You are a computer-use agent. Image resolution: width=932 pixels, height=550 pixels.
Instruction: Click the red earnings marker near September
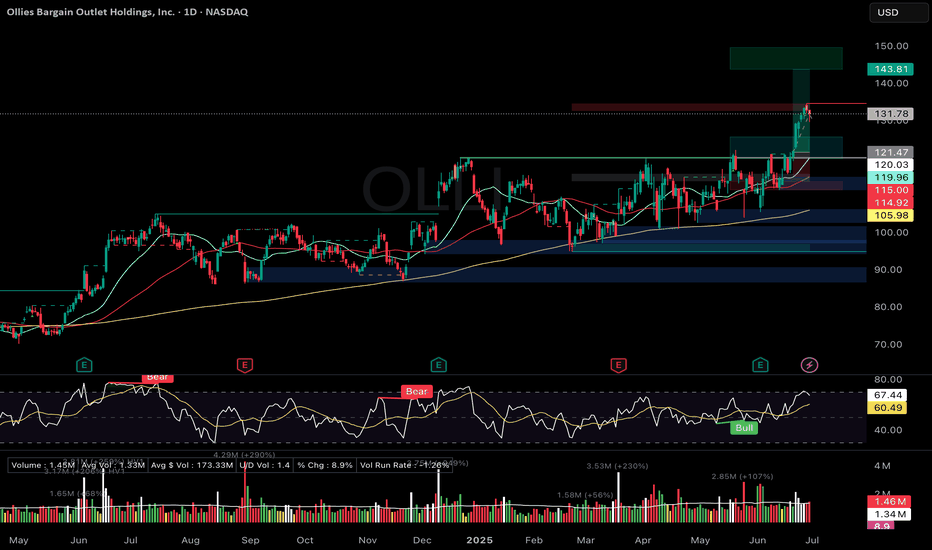click(244, 365)
